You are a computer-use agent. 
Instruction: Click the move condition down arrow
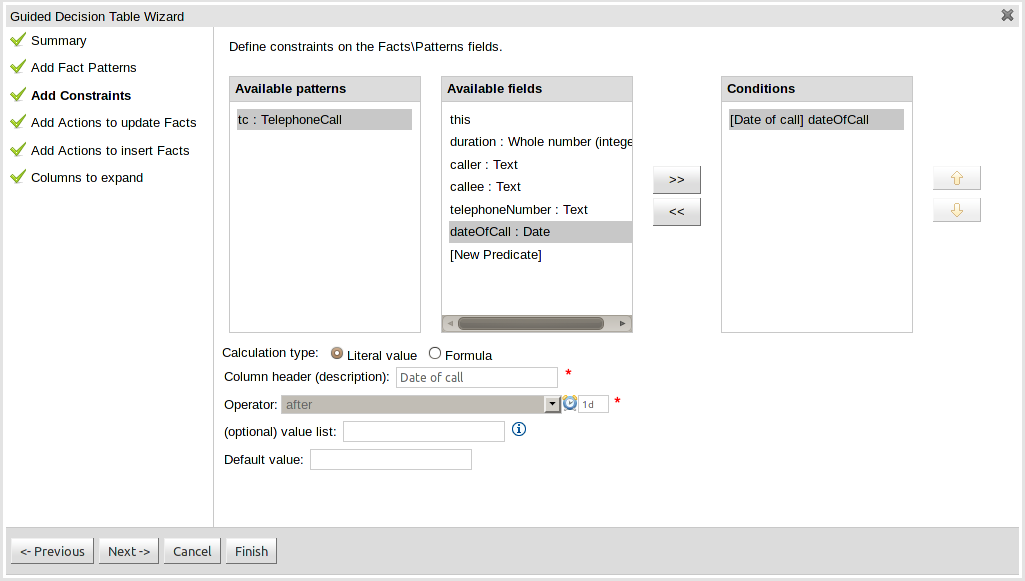point(956,211)
